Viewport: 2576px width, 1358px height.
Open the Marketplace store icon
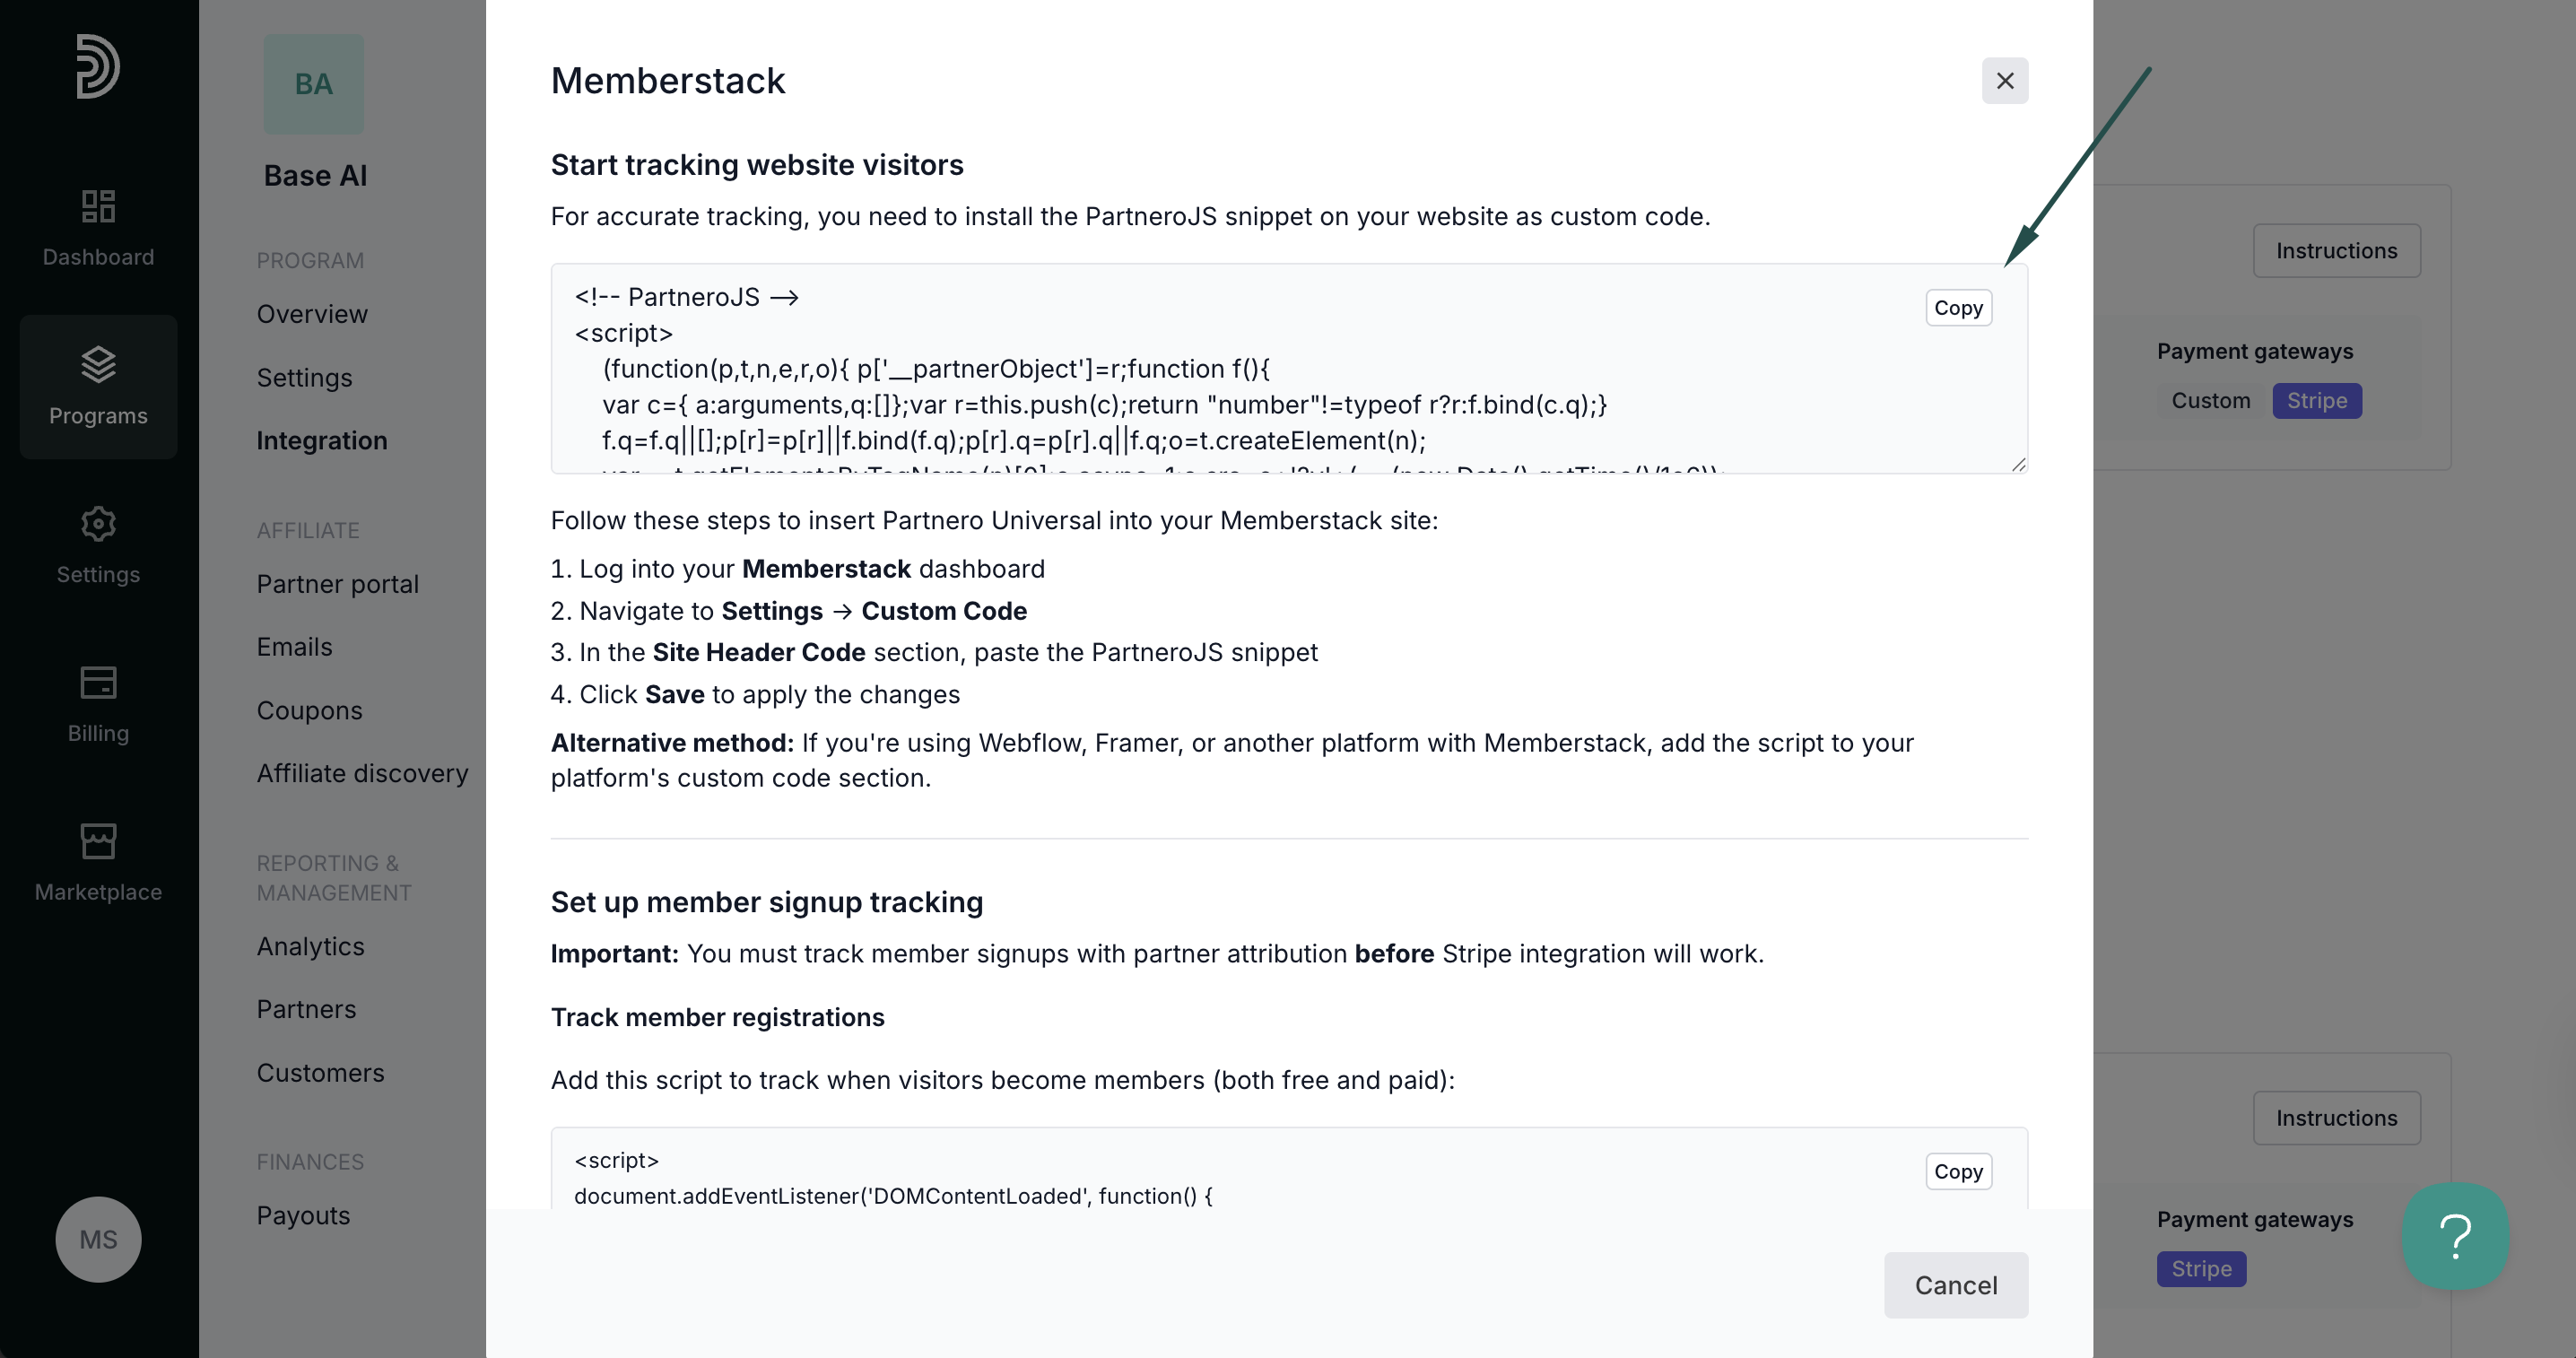tap(98, 841)
